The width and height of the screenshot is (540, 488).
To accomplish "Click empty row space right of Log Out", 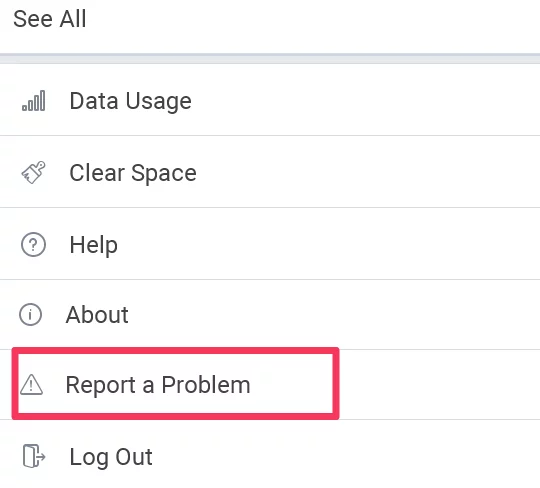I will pyautogui.click(x=346, y=457).
